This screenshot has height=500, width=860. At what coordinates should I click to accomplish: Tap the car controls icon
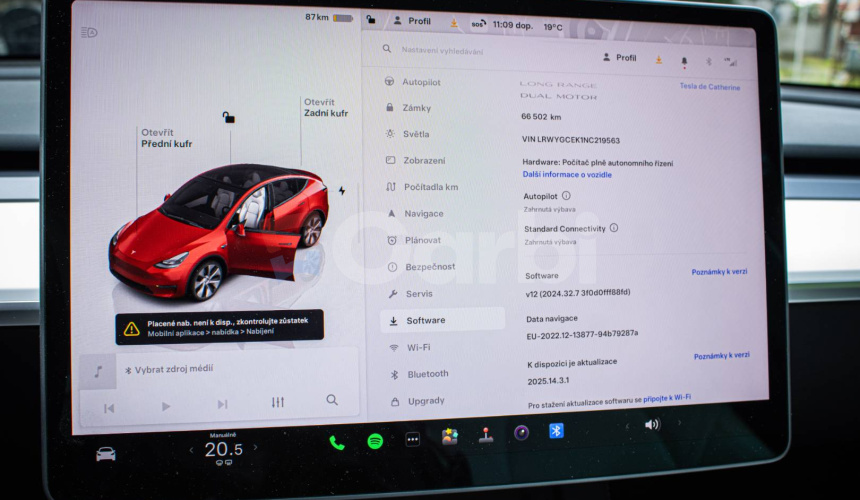[105, 454]
